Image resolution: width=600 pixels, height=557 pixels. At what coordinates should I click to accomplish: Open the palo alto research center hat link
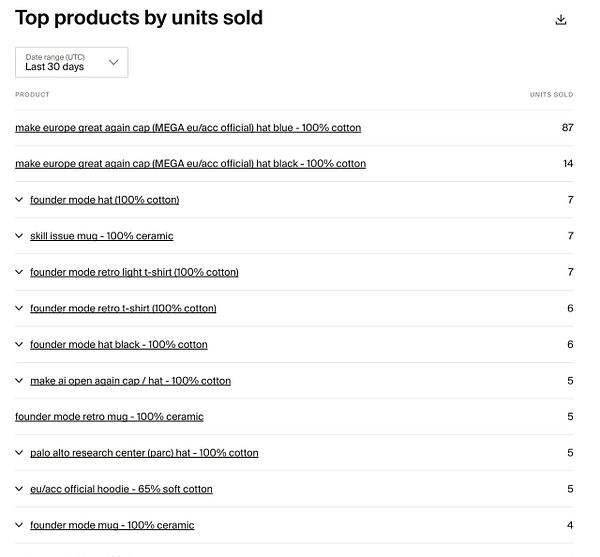coord(144,453)
